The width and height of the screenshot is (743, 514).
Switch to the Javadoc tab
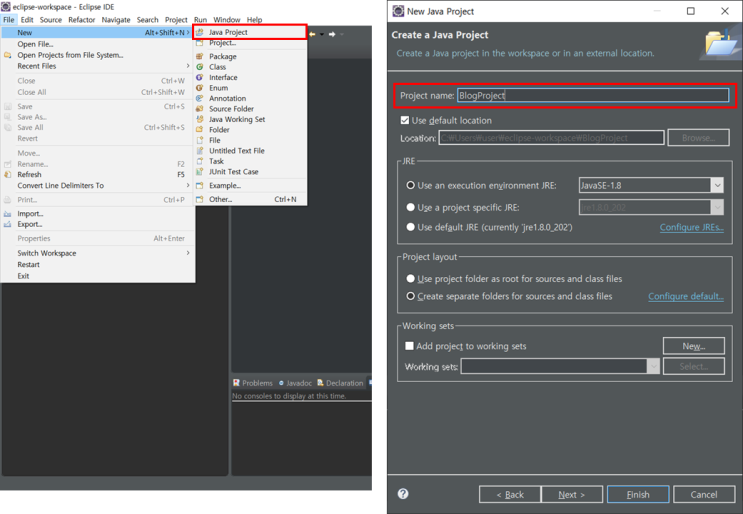pos(295,383)
